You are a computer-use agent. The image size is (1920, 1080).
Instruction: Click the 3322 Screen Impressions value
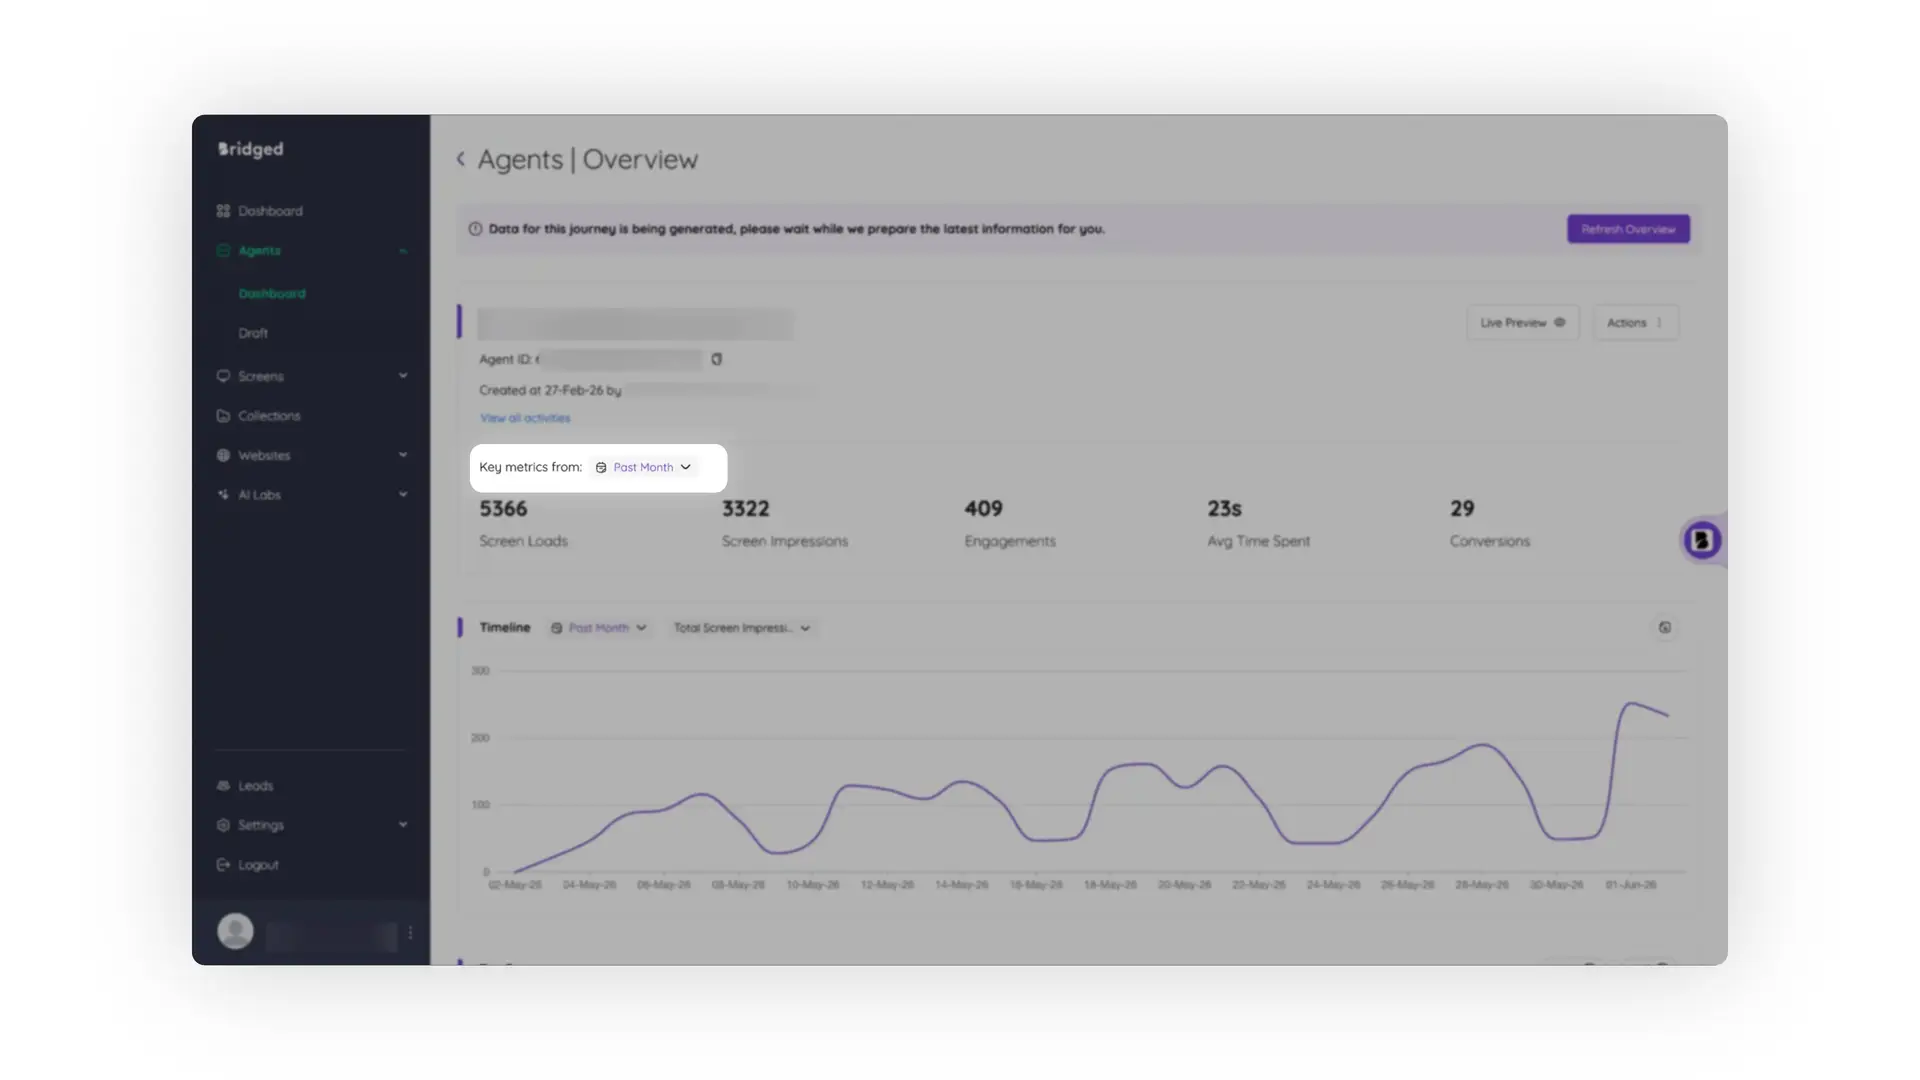(x=746, y=508)
